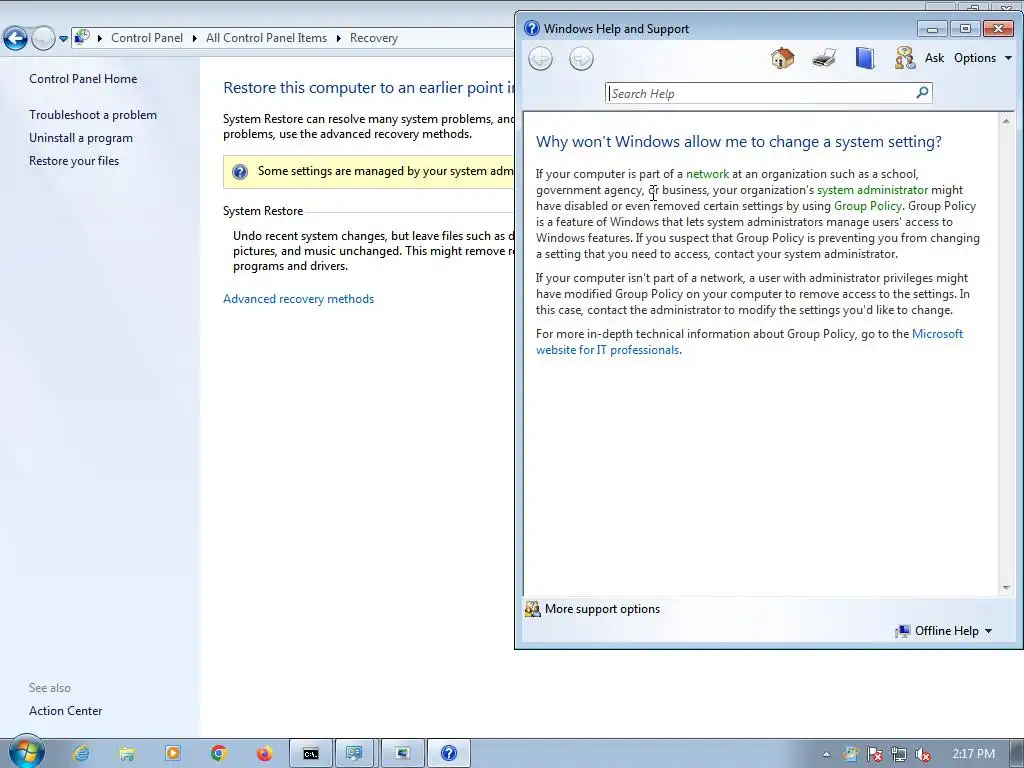Expand the arrow before Control Panel breadcrumb

[100, 39]
